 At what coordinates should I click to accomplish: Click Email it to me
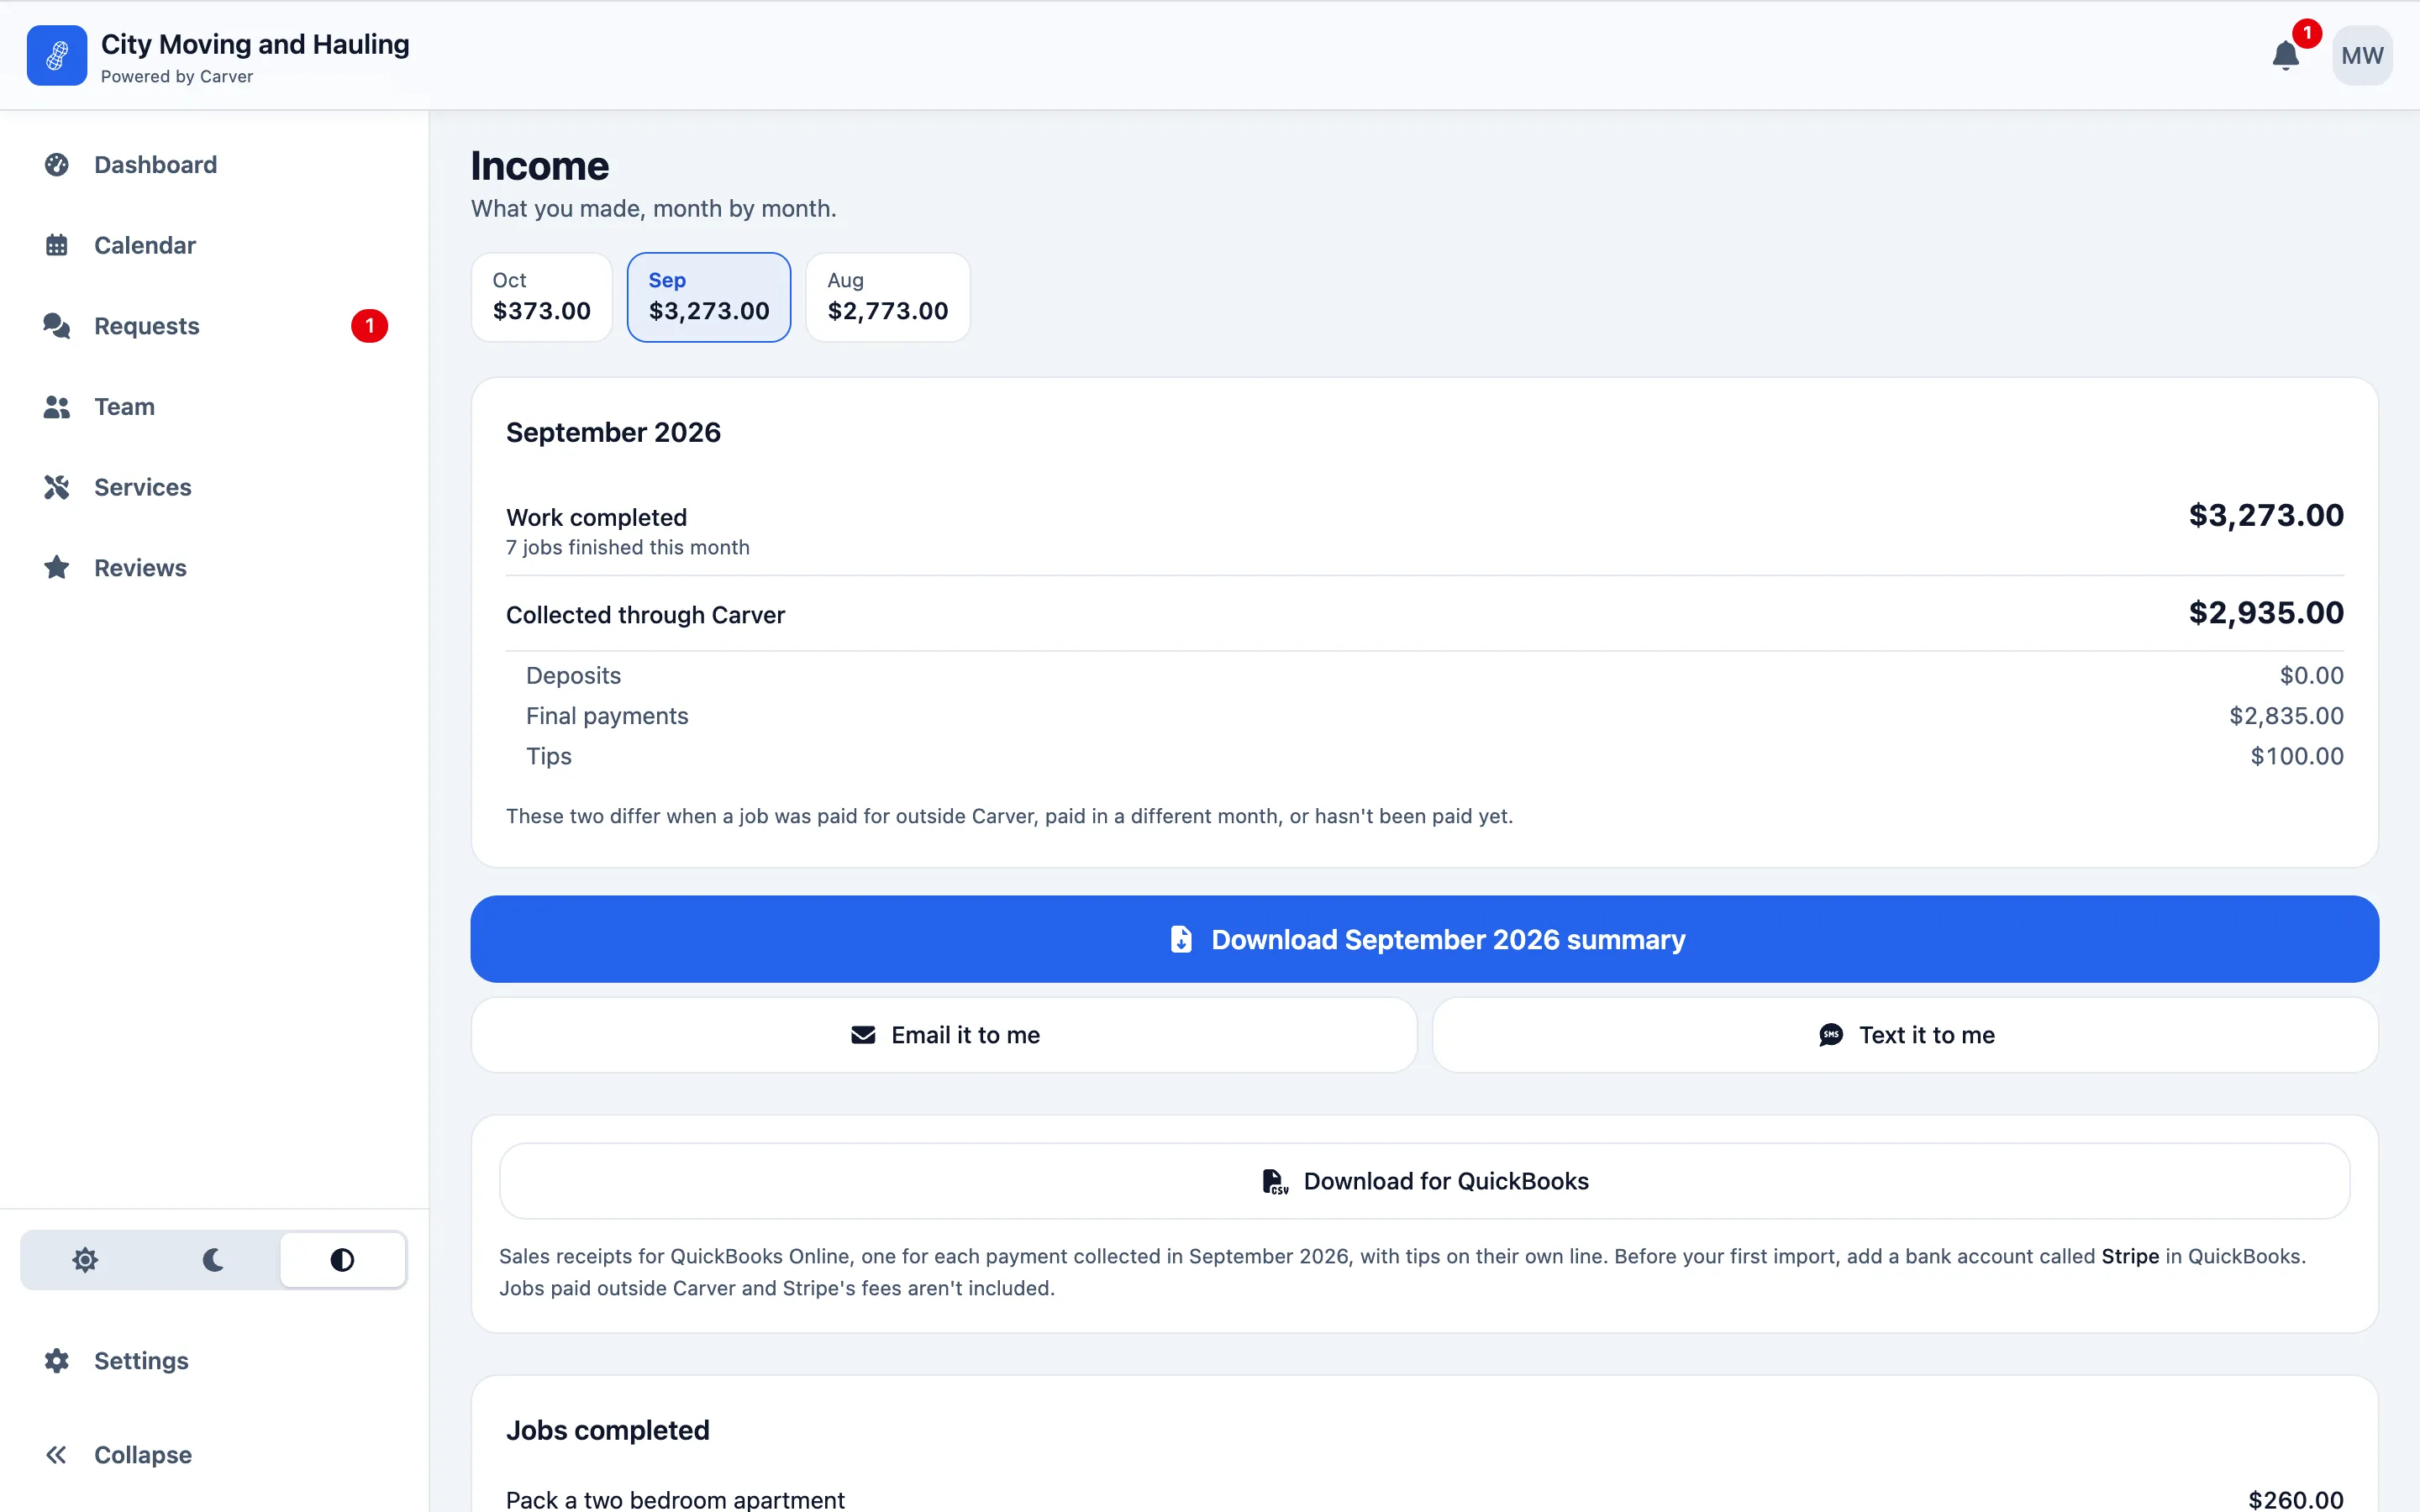coord(944,1035)
